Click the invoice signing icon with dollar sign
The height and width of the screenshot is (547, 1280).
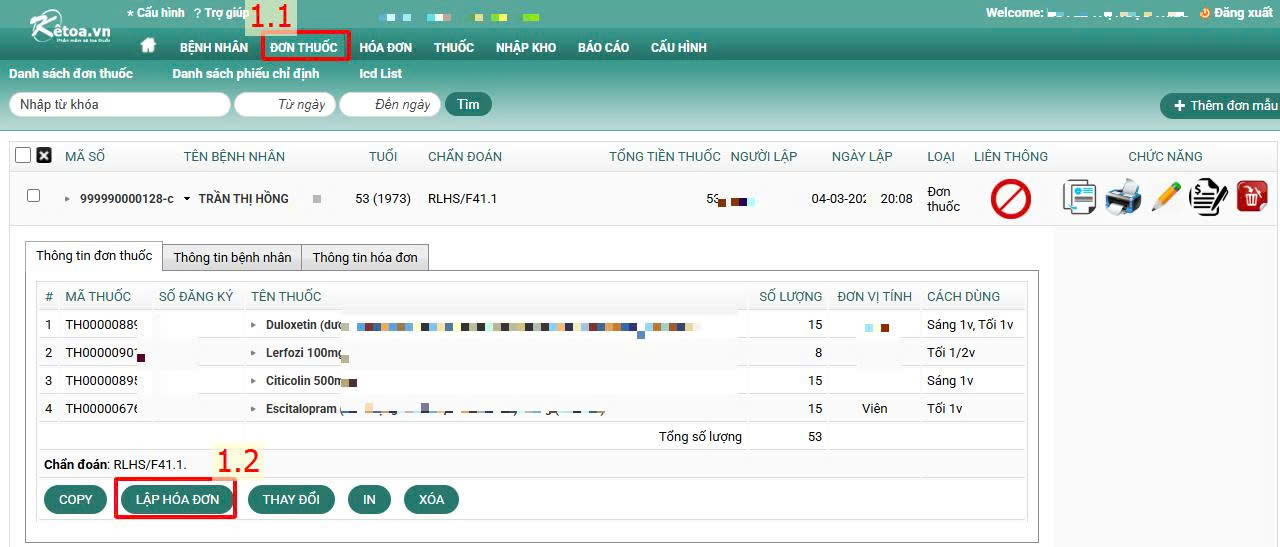point(1208,197)
